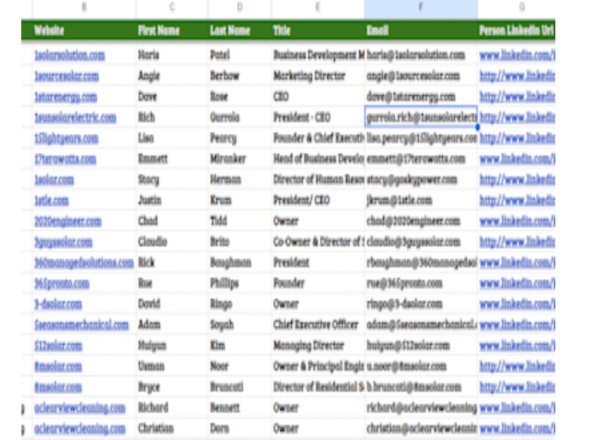Open the 1sunsolarelectric.com link
The width and height of the screenshot is (590, 440).
pos(75,117)
